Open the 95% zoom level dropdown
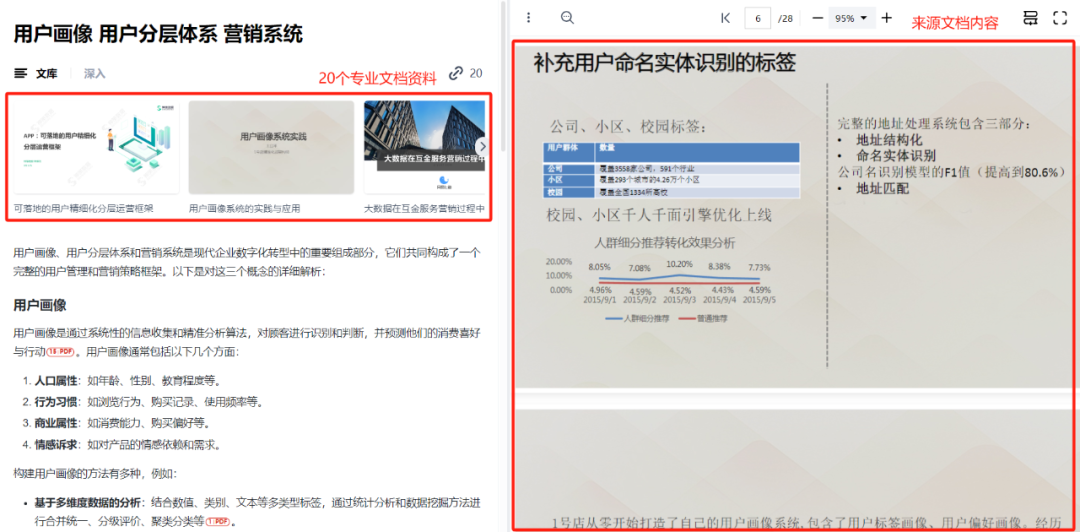 point(853,18)
